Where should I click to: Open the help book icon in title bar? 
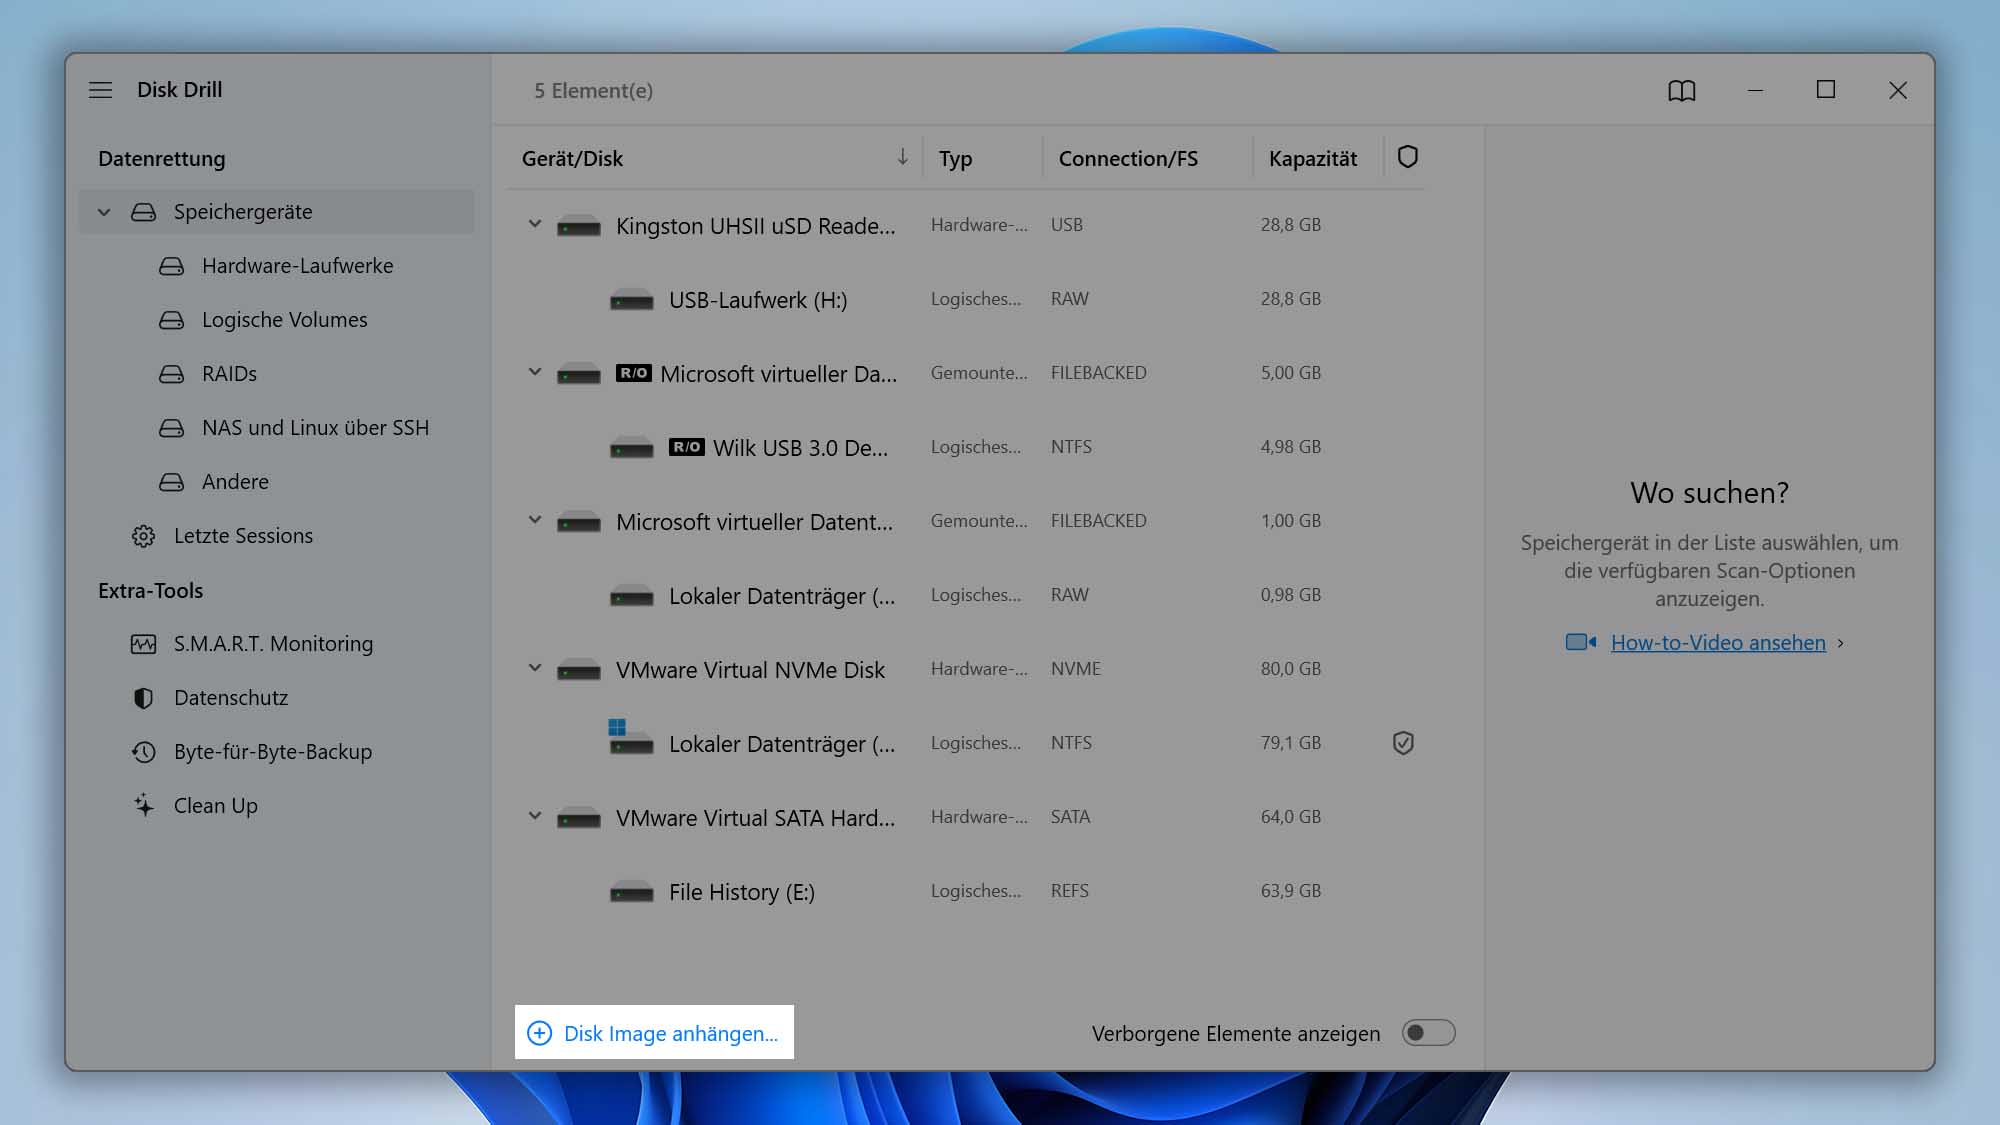tap(1682, 91)
